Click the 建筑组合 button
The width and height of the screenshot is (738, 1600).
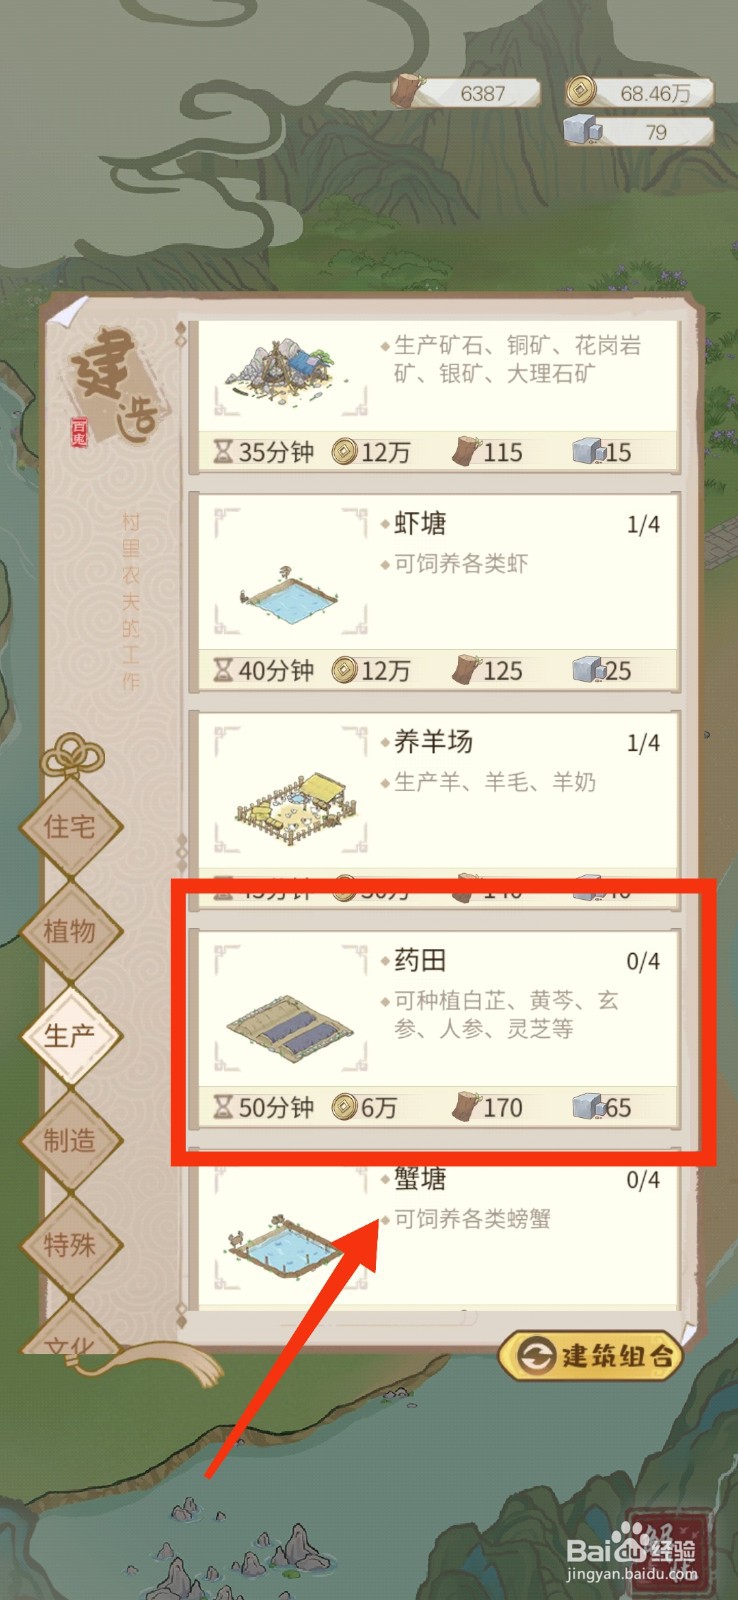(590, 1356)
